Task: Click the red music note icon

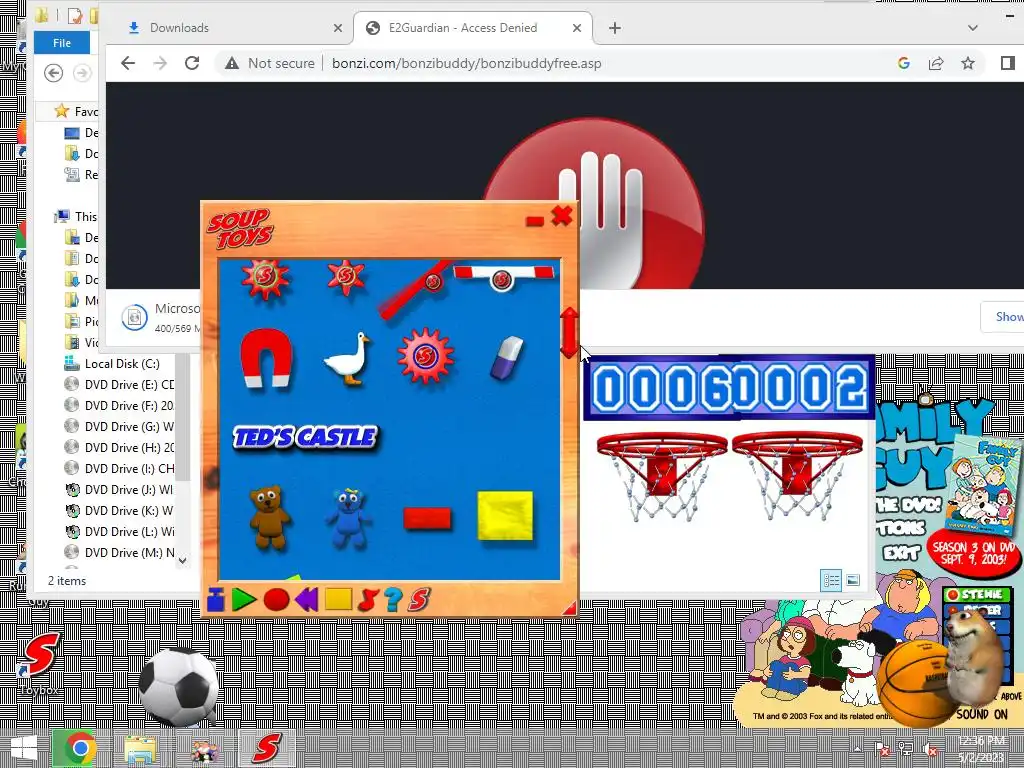Action: [368, 600]
